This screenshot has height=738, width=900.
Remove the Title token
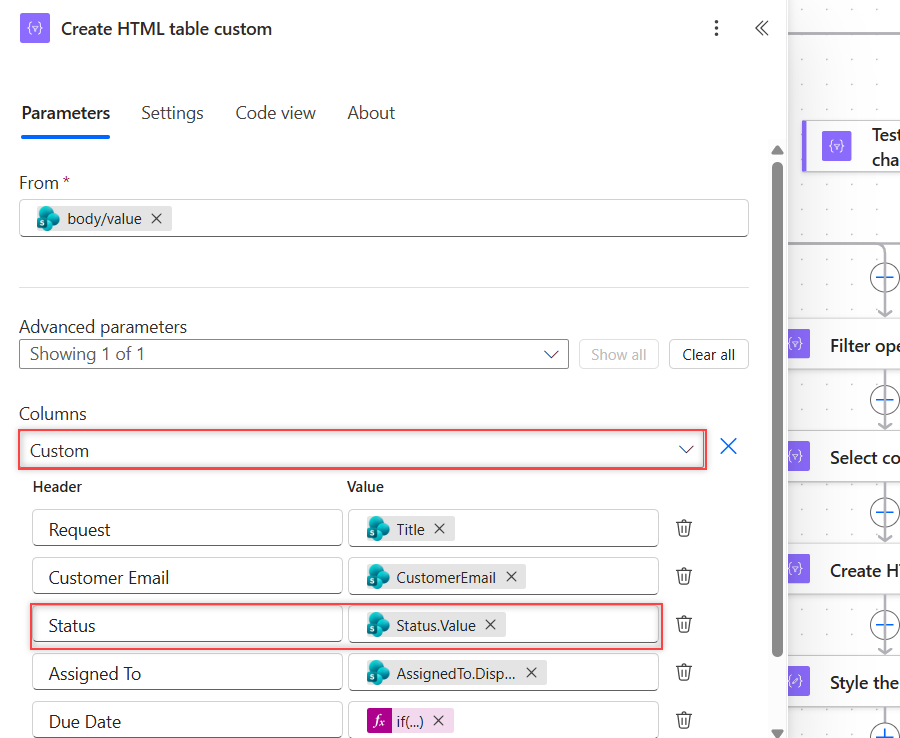439,529
